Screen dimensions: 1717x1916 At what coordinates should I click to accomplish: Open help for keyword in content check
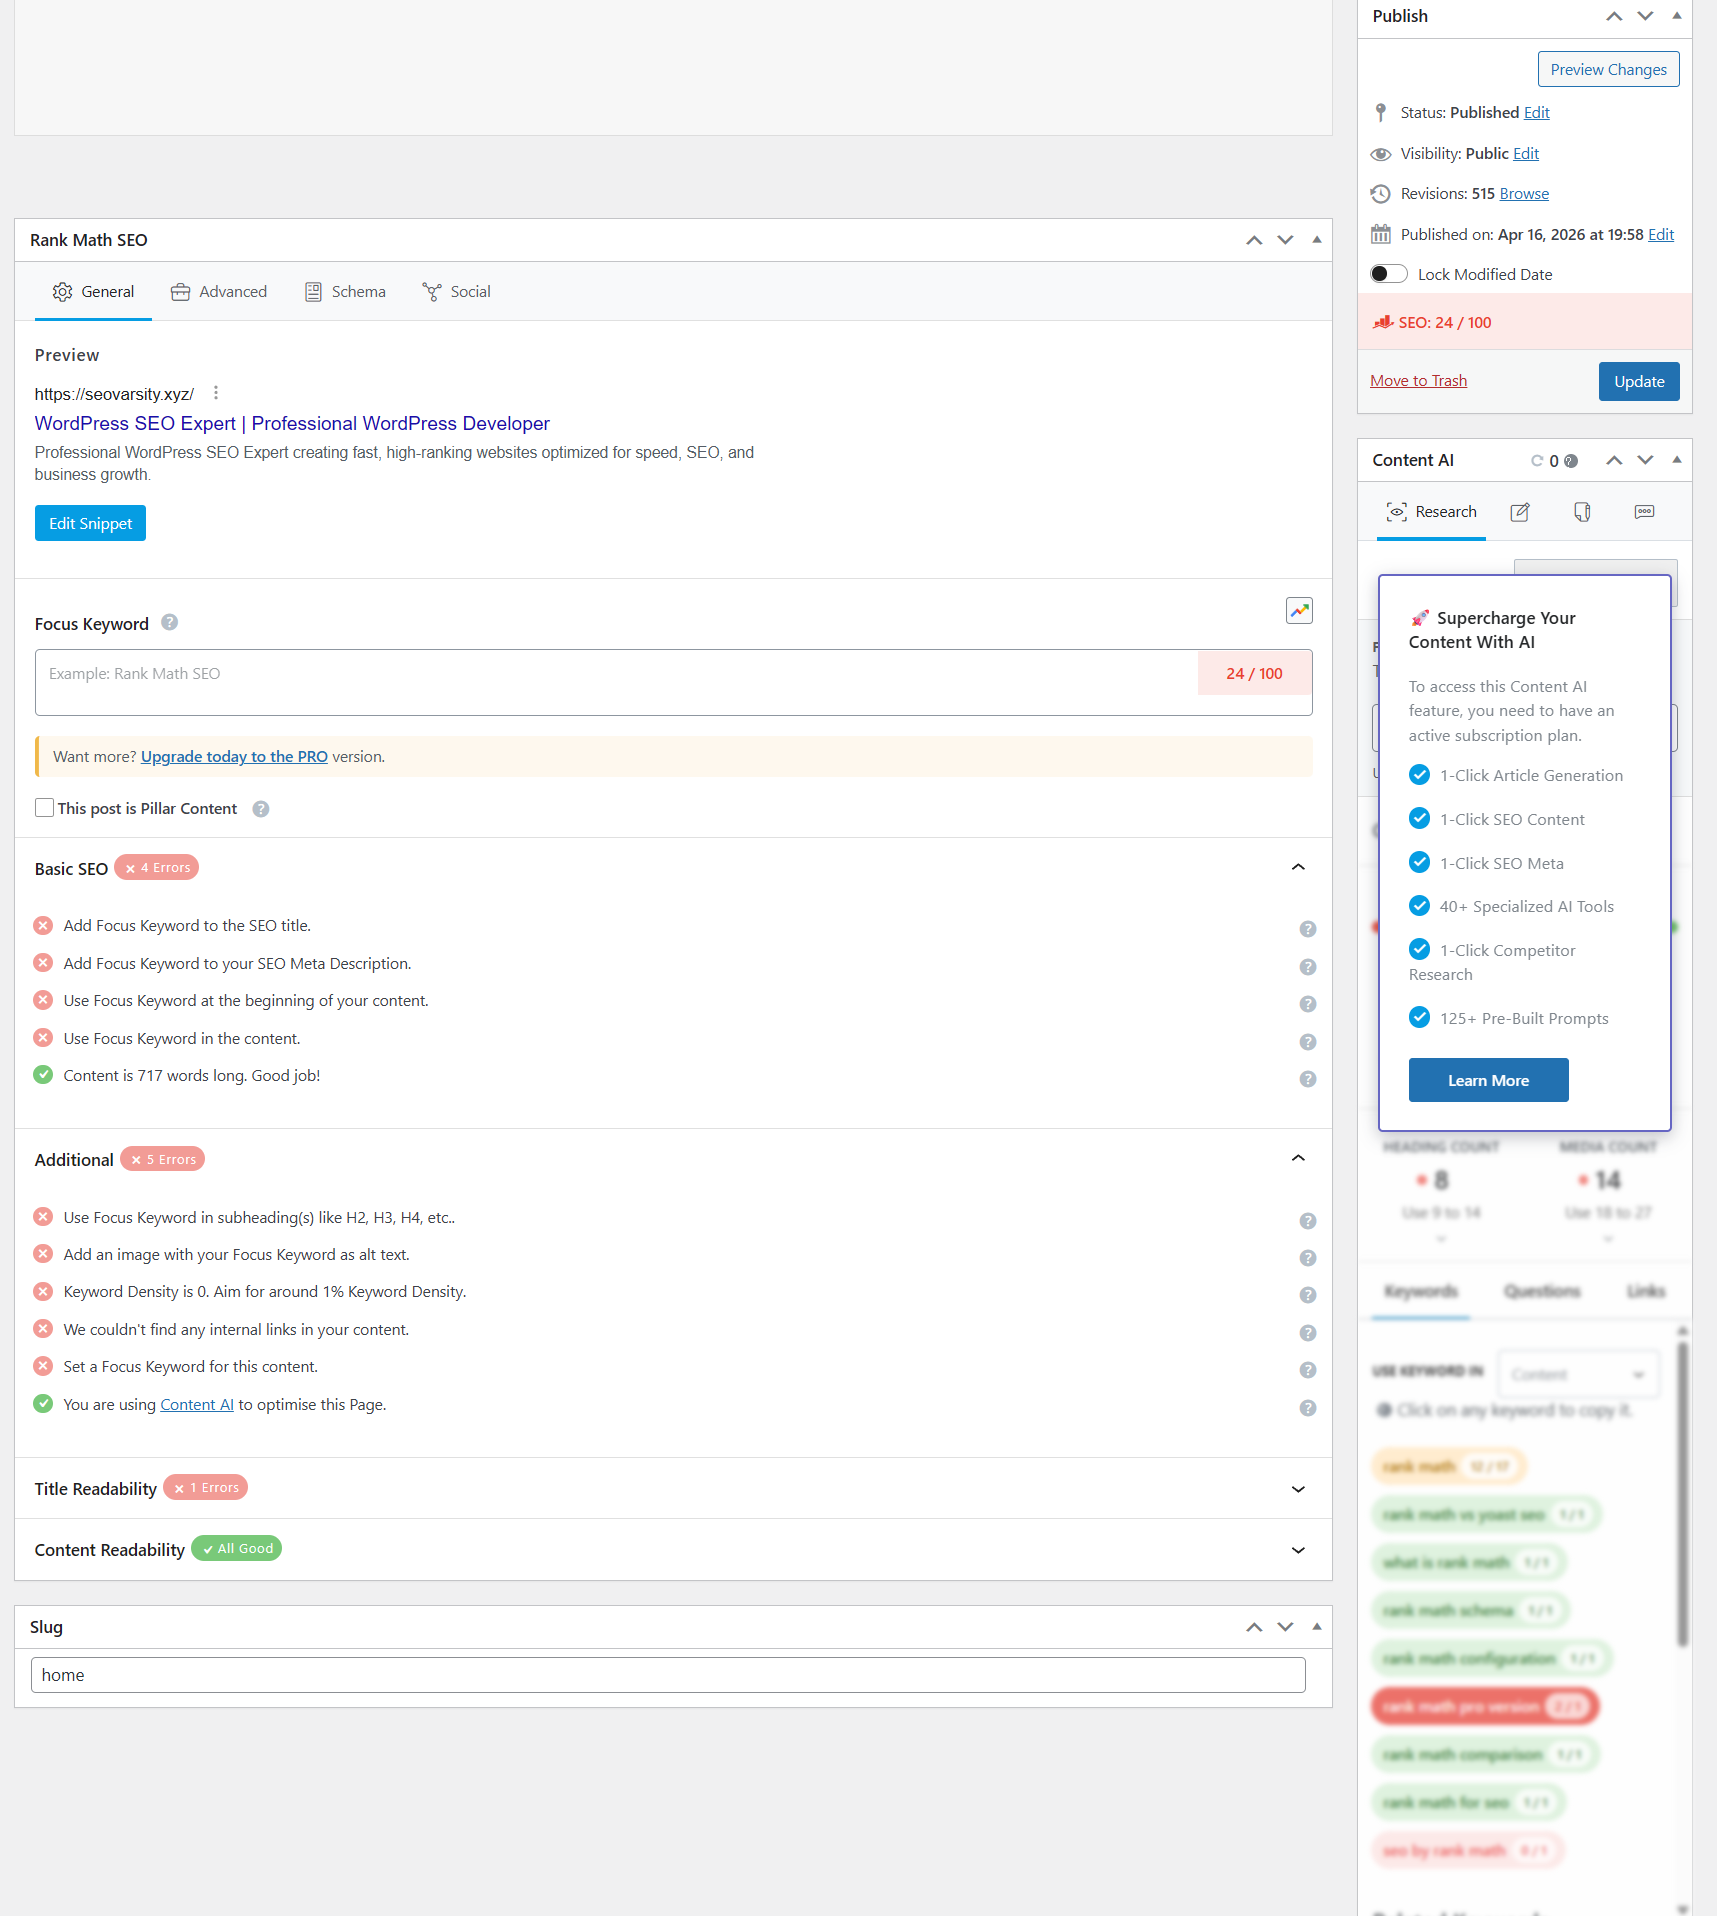pyautogui.click(x=1307, y=1042)
